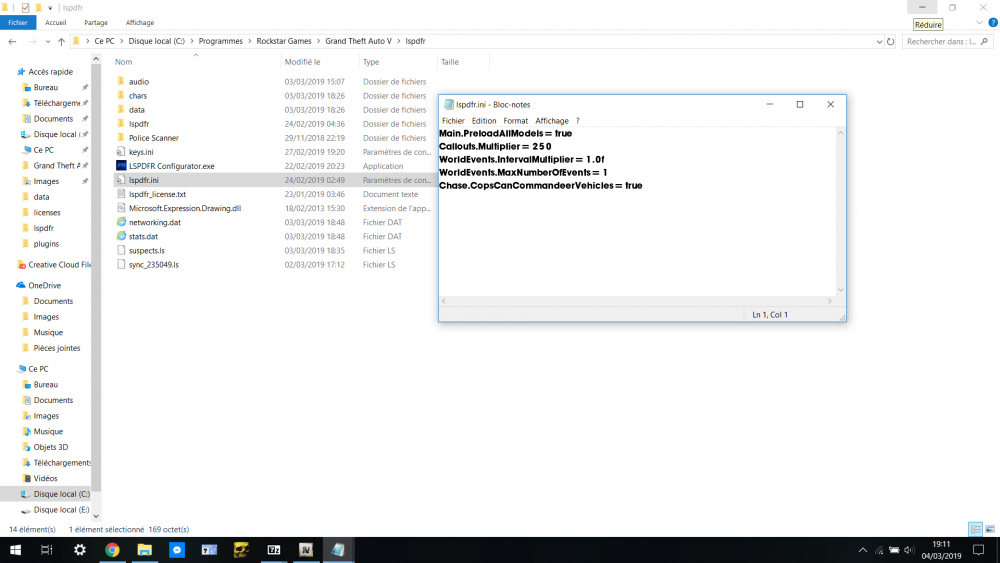Screen dimensions: 1000x563
Task: Expand address bar history dropdown
Action: [x=879, y=41]
